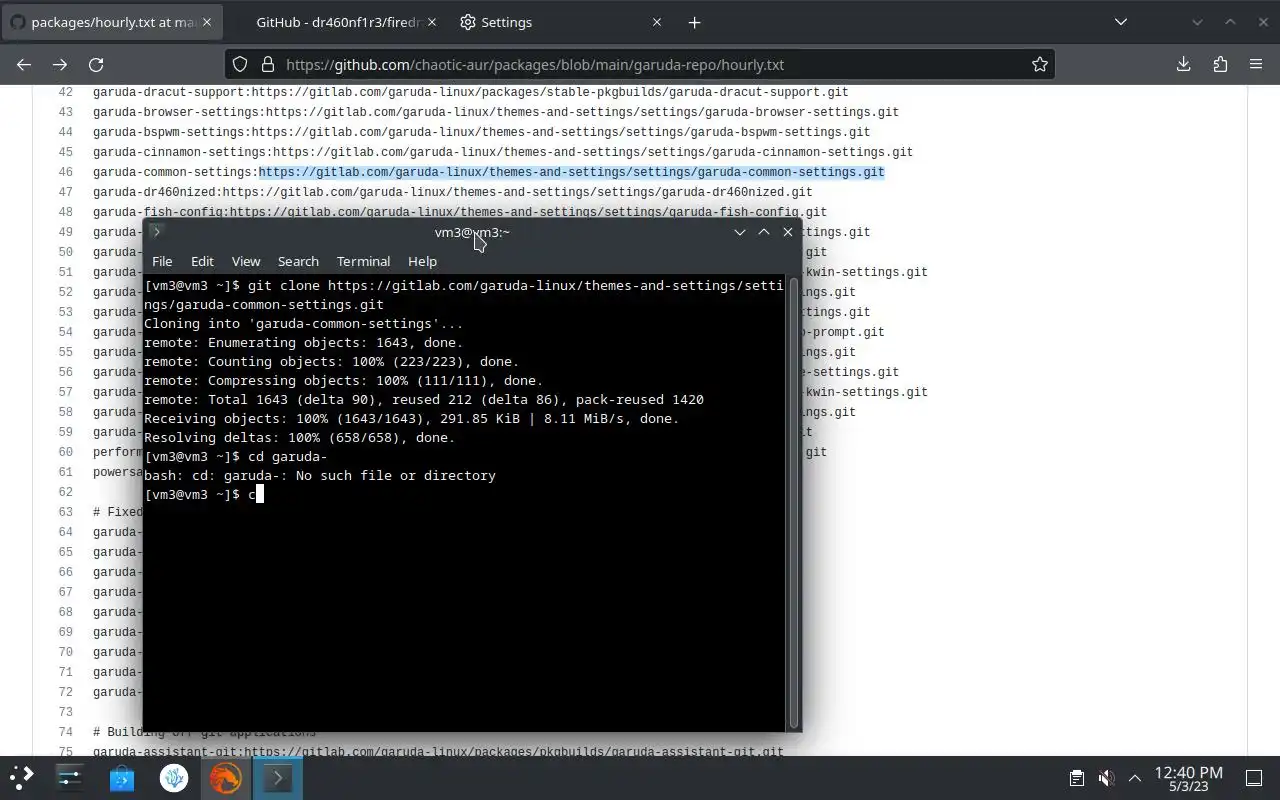Close the terminal window

pos(788,232)
